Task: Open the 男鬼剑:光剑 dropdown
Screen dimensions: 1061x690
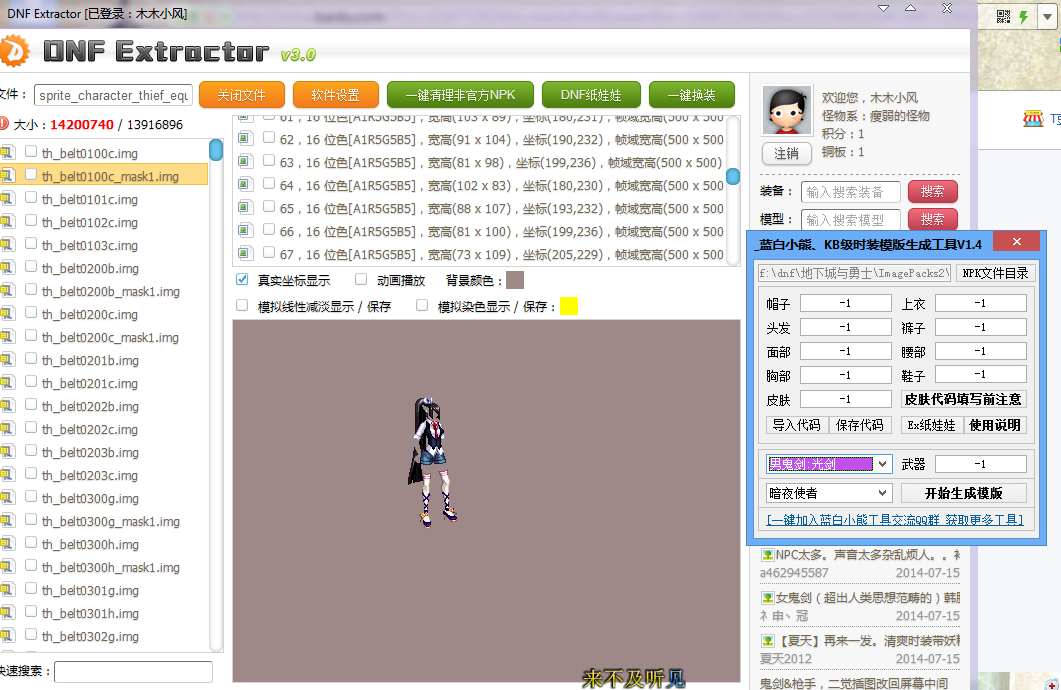Action: 882,464
